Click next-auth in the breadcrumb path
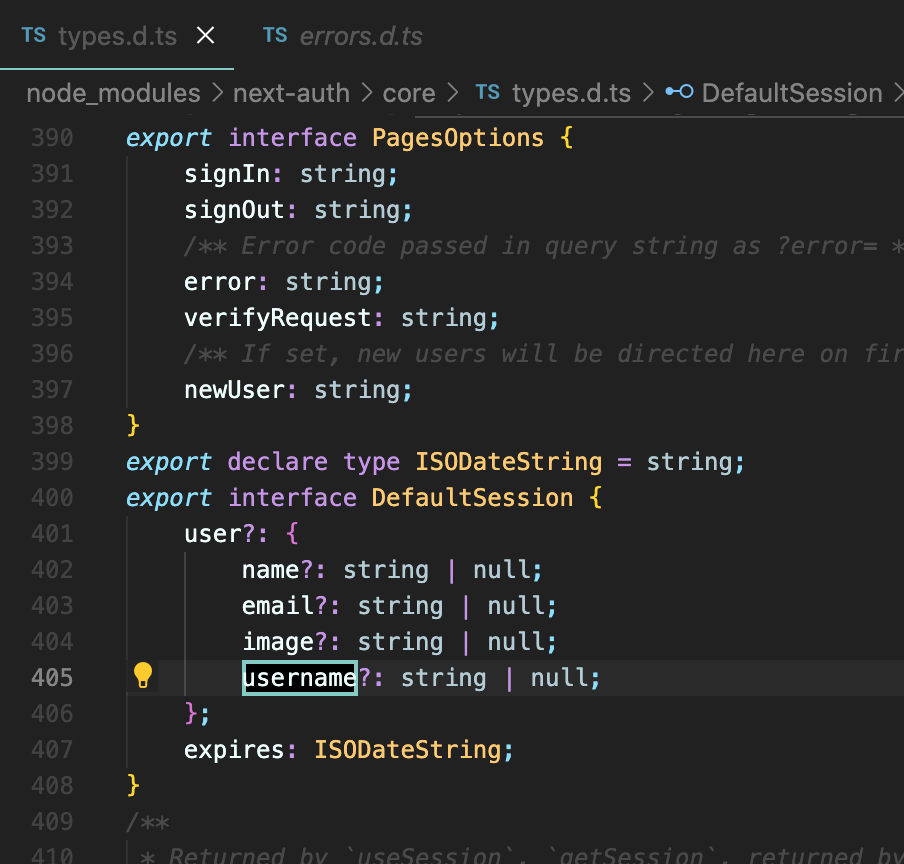This screenshot has height=864, width=904. (x=291, y=93)
